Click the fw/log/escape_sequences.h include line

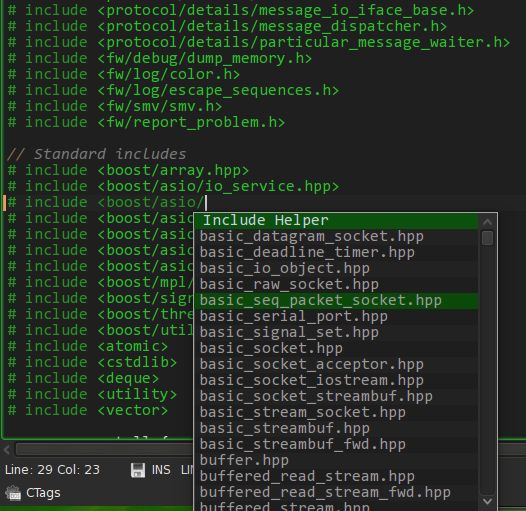click(x=173, y=90)
